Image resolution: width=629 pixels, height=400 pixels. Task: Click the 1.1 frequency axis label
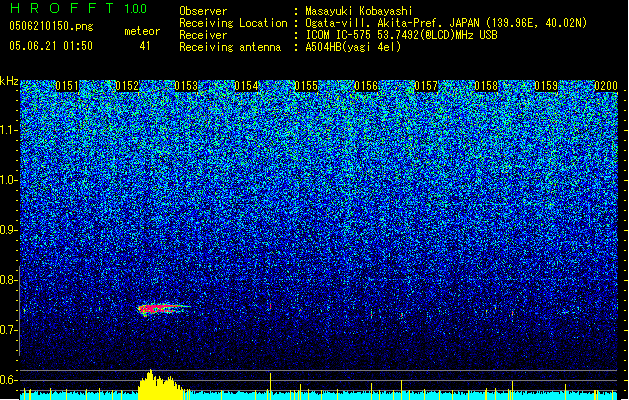click(x=9, y=130)
